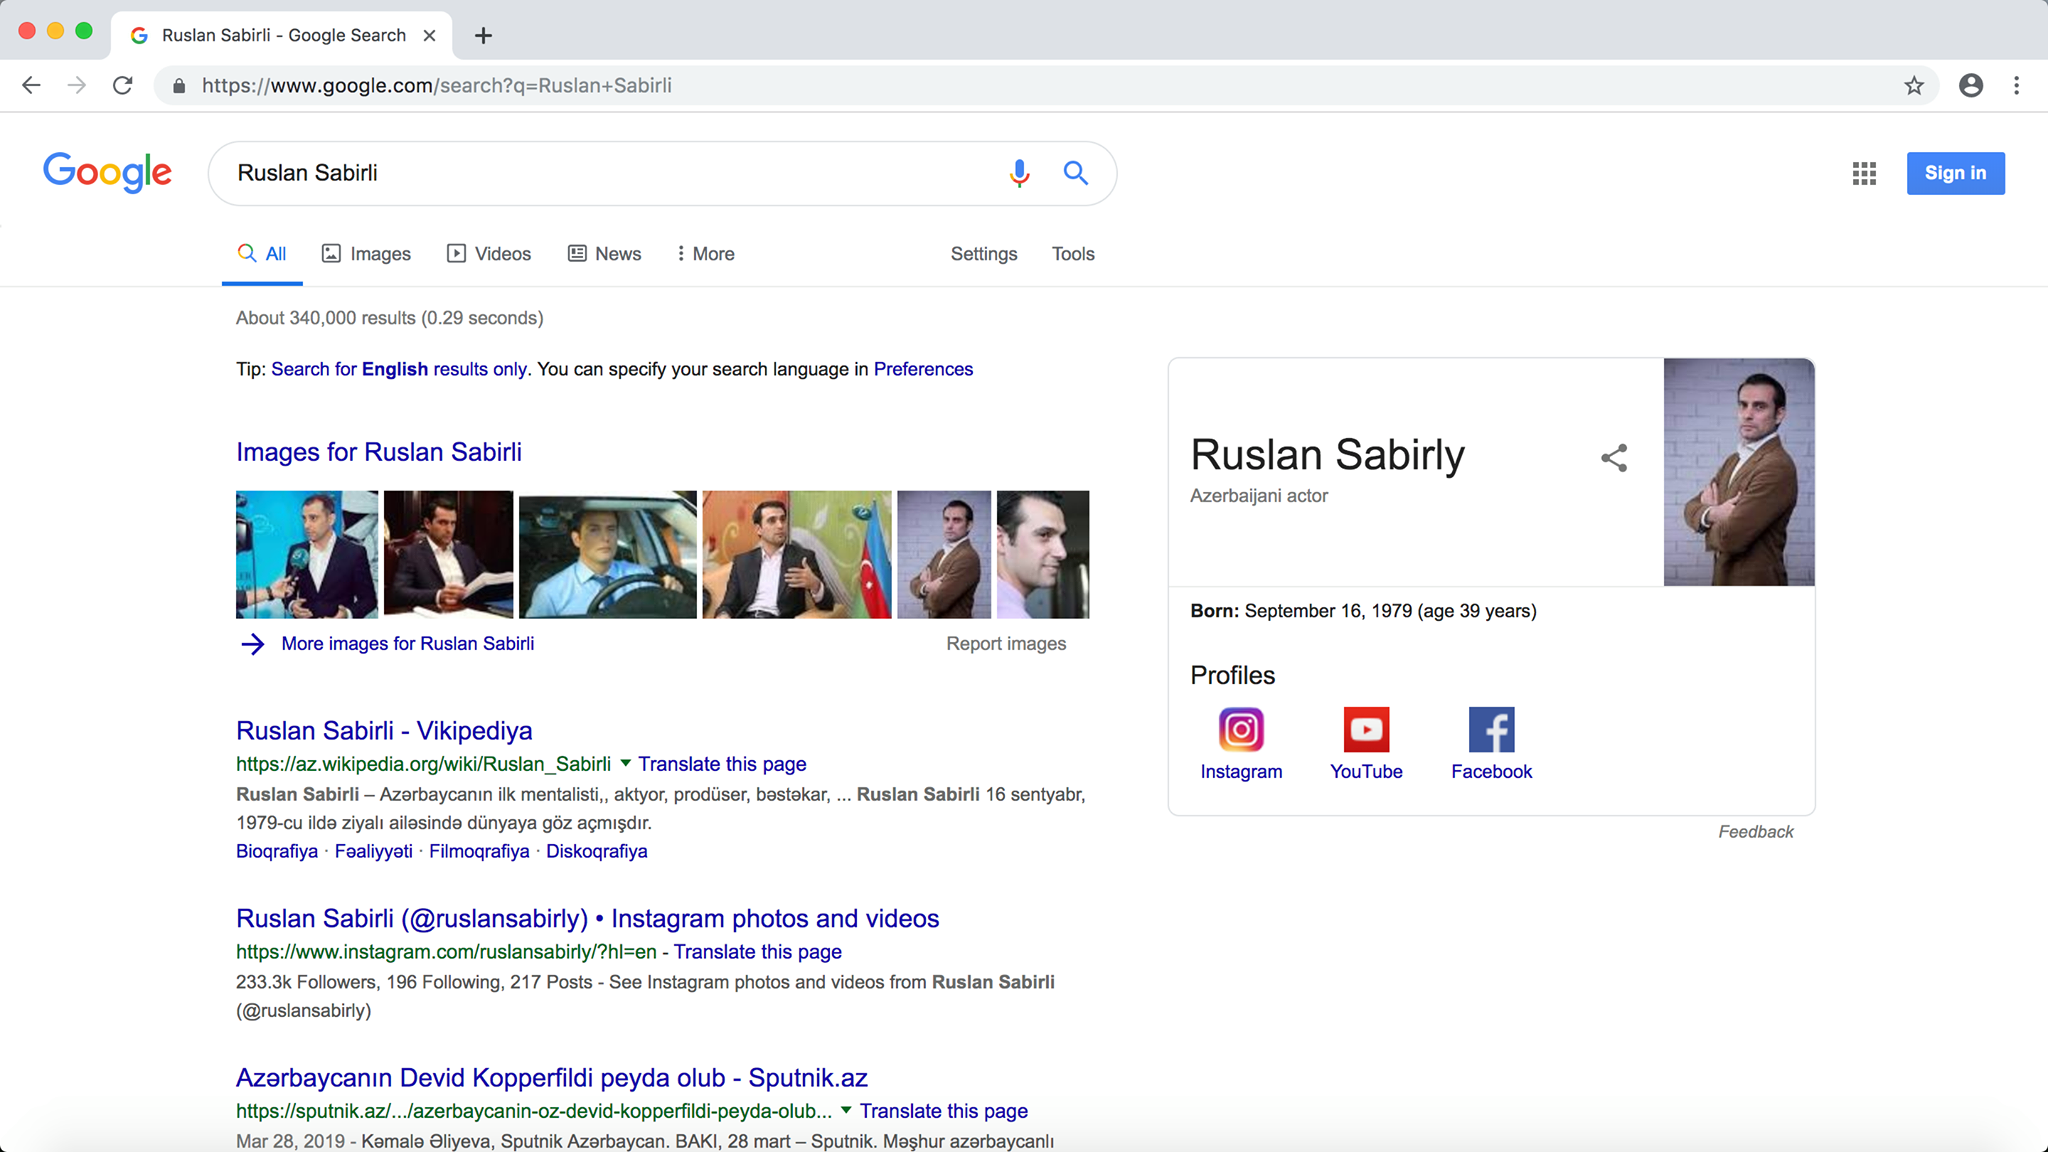
Task: Click the site lock icon in address bar
Action: pos(179,86)
